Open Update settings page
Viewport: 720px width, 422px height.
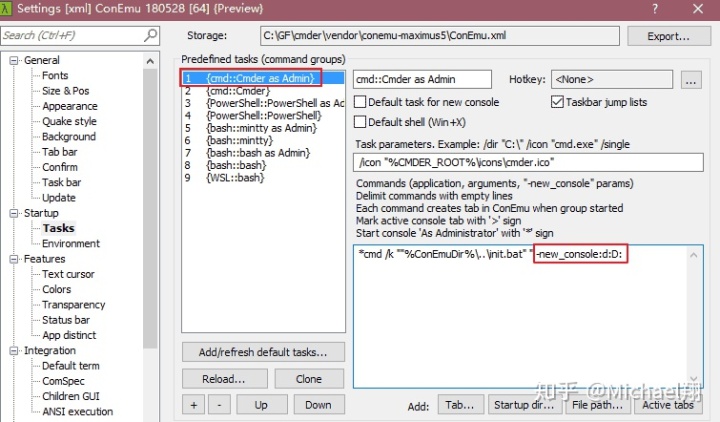point(59,198)
